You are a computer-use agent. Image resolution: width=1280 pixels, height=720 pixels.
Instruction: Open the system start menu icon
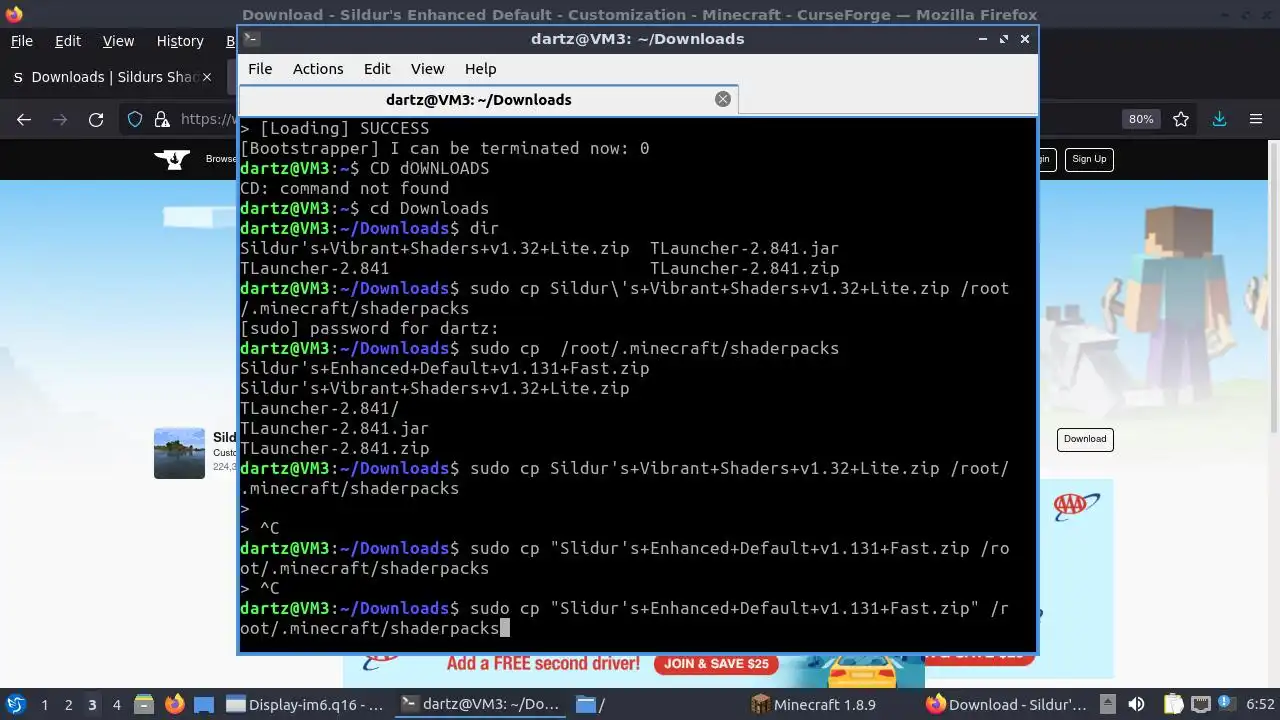15,704
